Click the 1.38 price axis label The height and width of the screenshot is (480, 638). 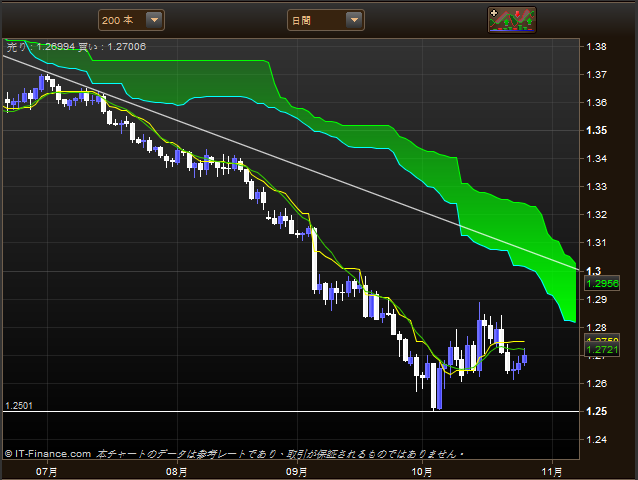[596, 47]
